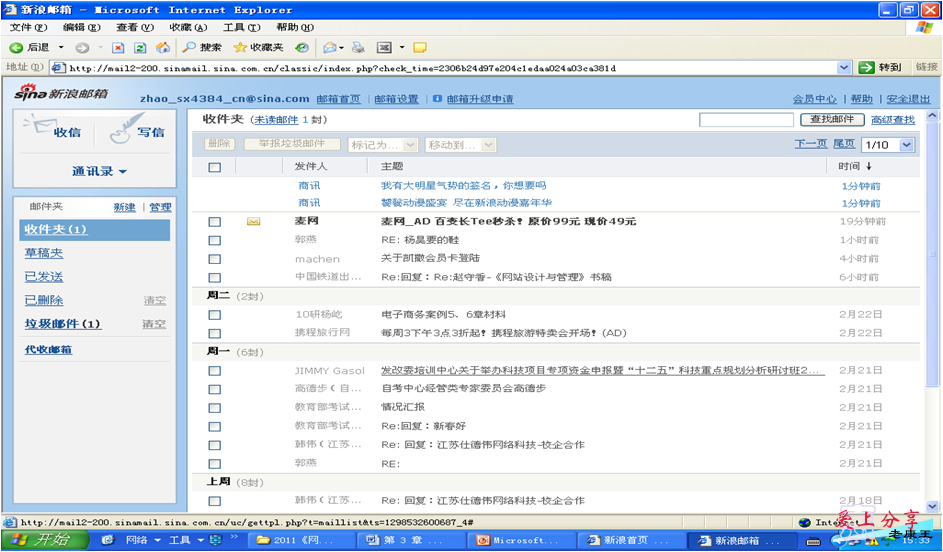This screenshot has width=943, height=552.
Task: Click the Sina 新浪邮箱 logo
Action: coord(61,93)
